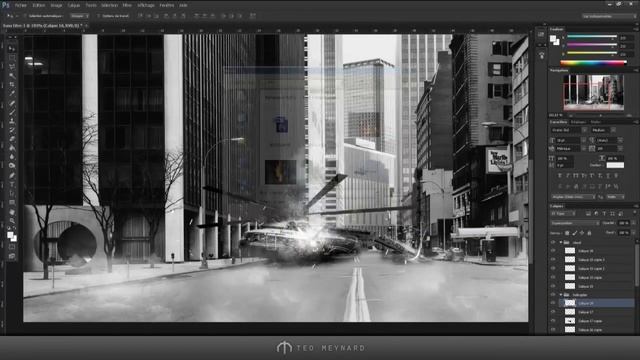640x360 pixels.
Task: Switch to the Paragraphe tab
Action: 578,122
